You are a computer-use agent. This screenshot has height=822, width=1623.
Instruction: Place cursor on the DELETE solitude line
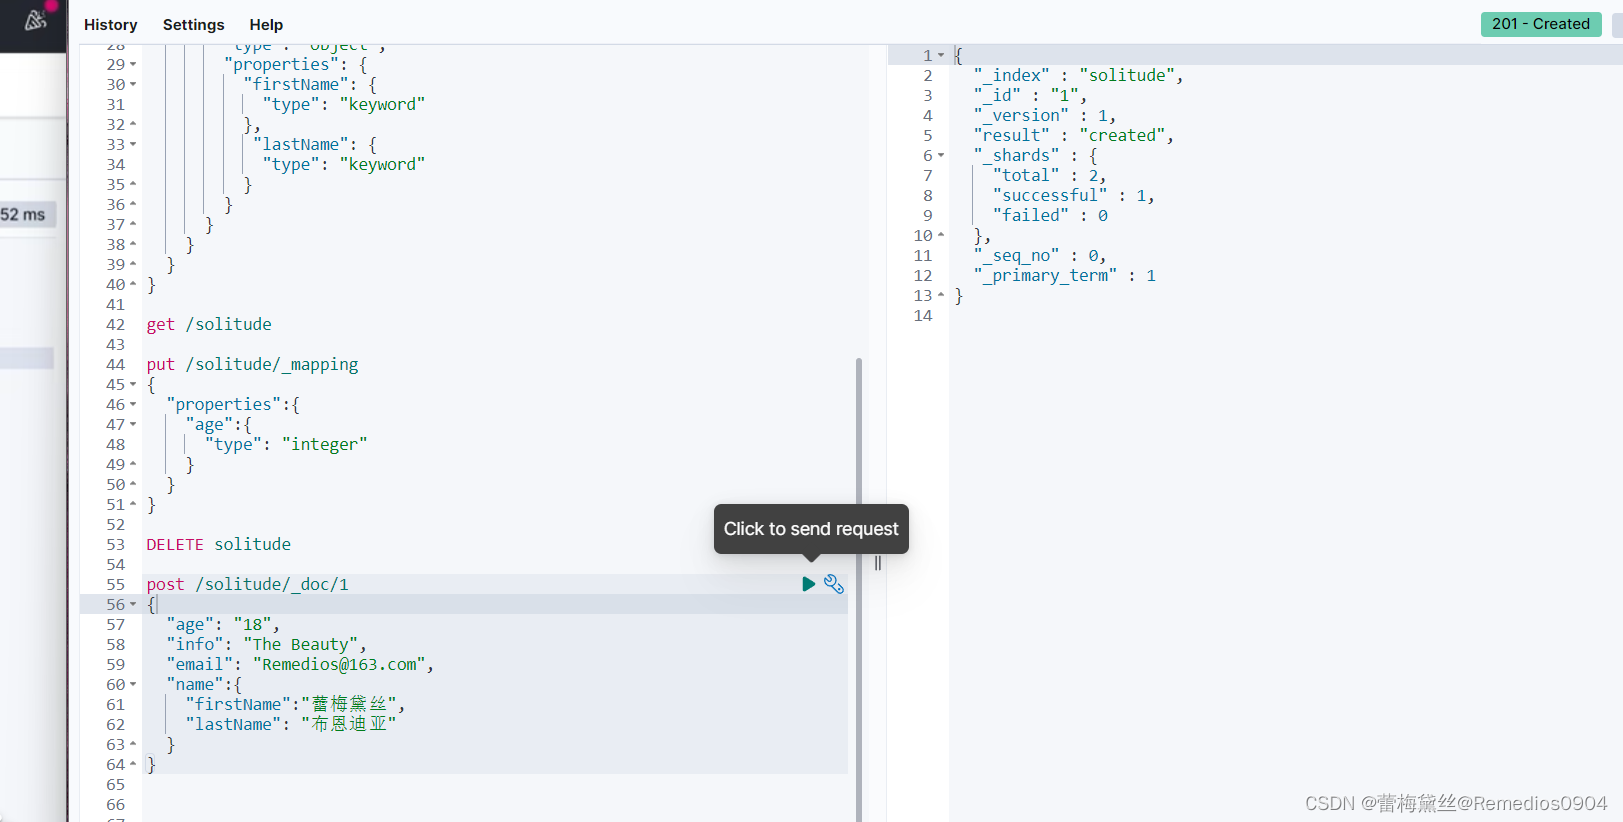(219, 544)
